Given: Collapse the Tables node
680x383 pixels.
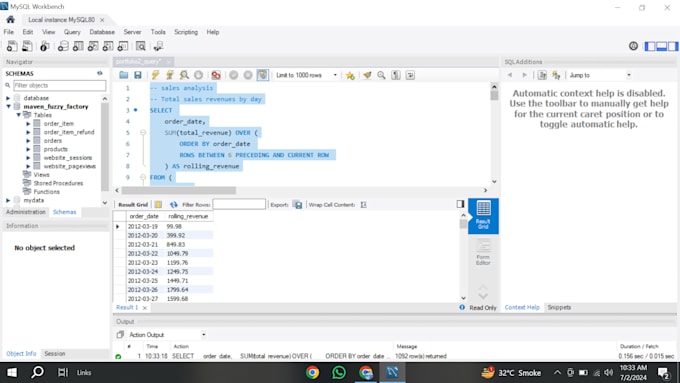Looking at the screenshot, I should 19,115.
